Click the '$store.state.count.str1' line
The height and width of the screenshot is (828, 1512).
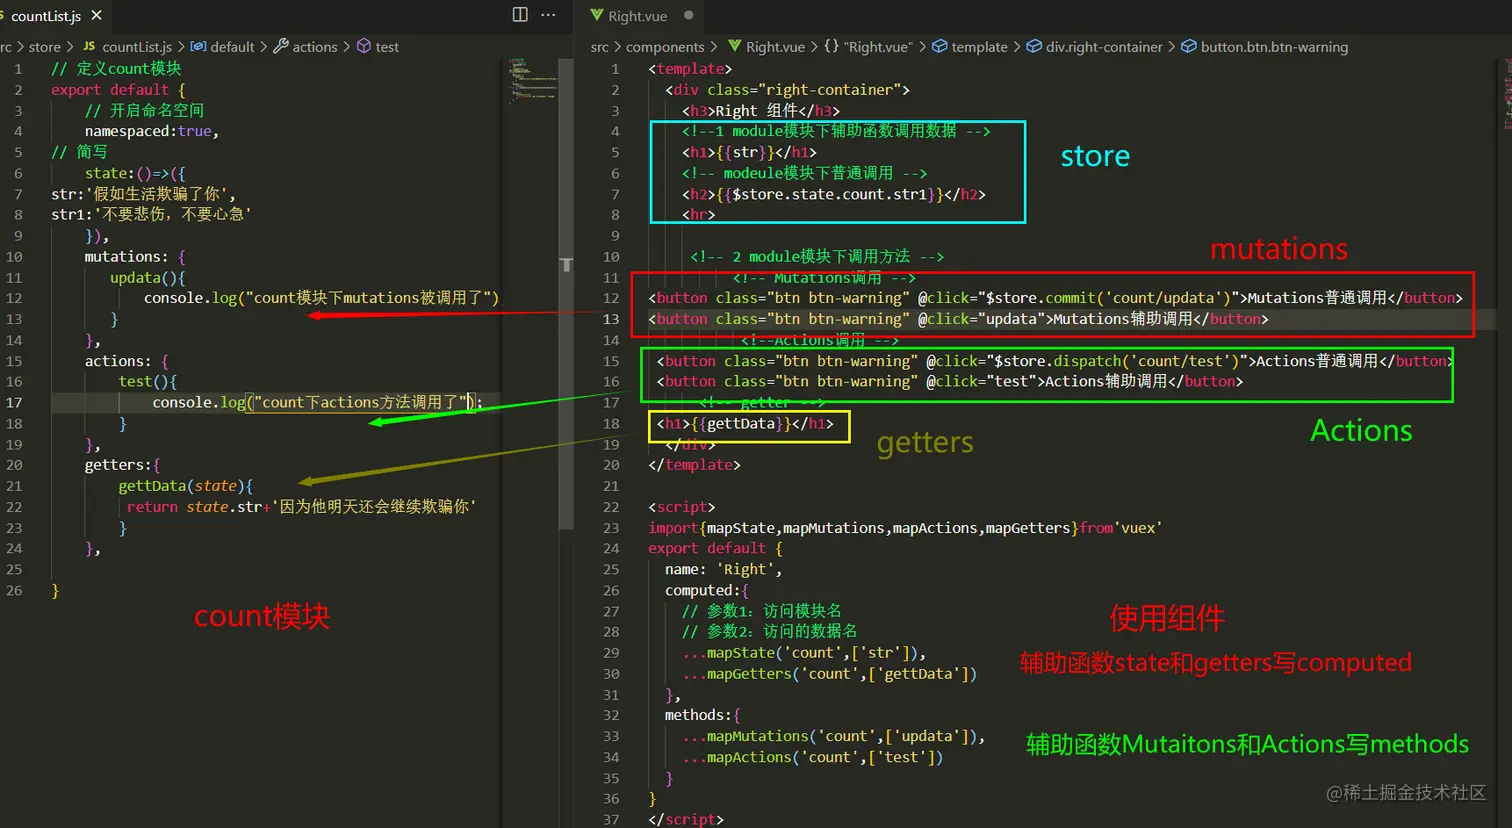tap(834, 194)
